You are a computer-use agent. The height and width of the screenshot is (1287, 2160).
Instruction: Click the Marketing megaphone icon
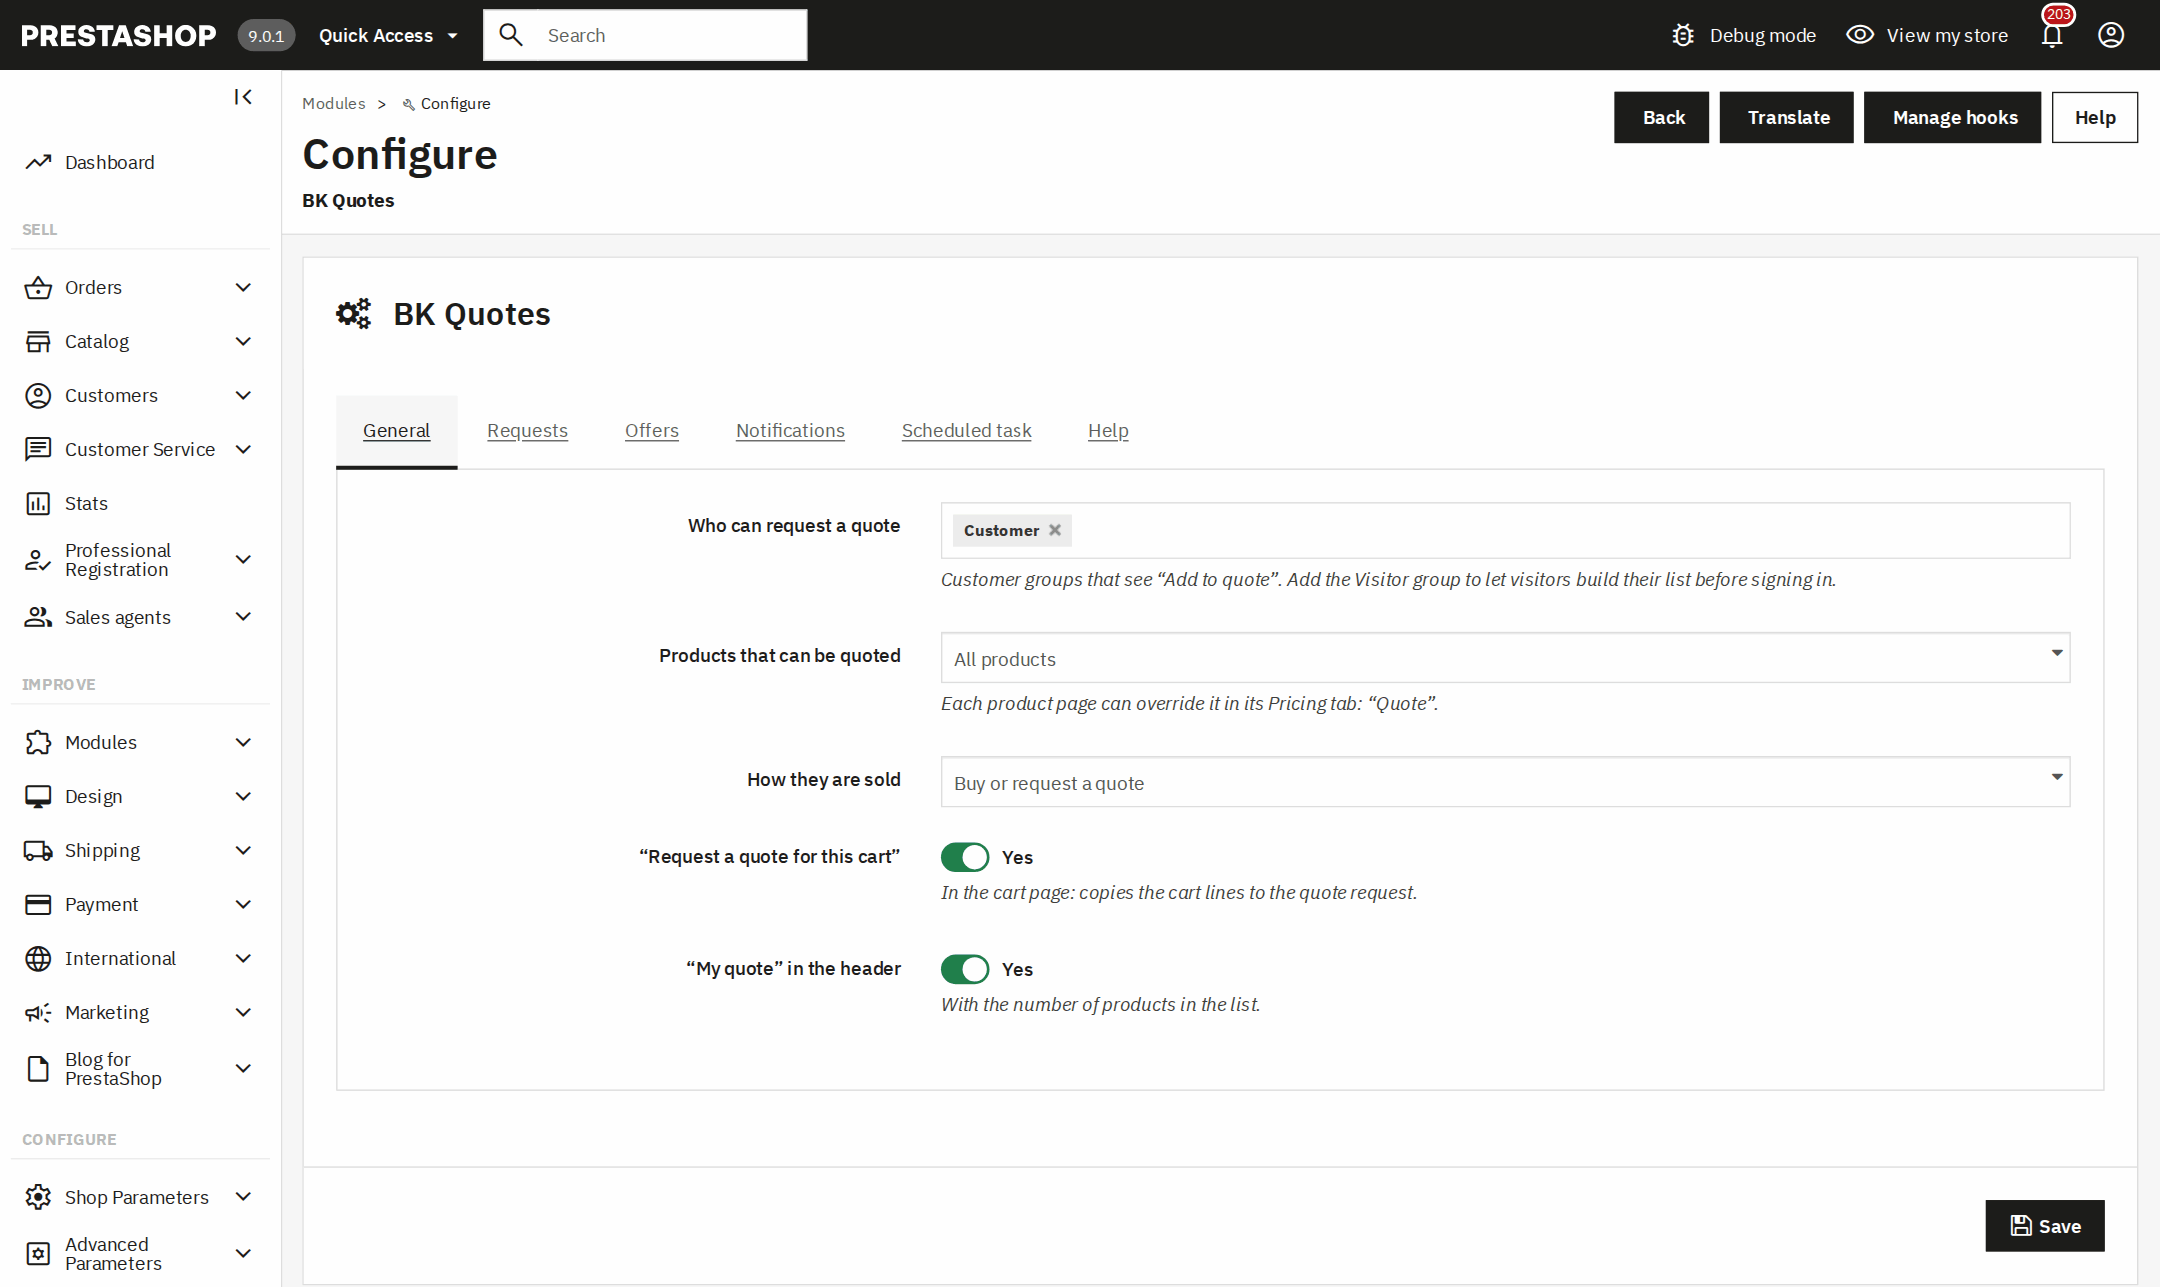(x=38, y=1013)
